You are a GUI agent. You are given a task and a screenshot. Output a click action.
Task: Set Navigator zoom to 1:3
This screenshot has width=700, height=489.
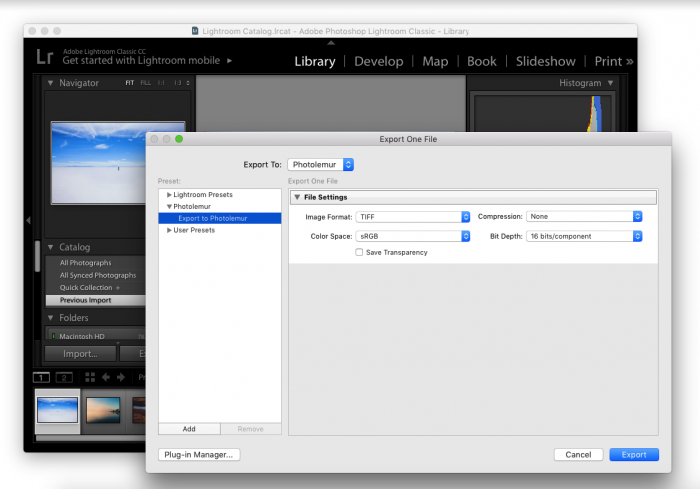click(178, 83)
